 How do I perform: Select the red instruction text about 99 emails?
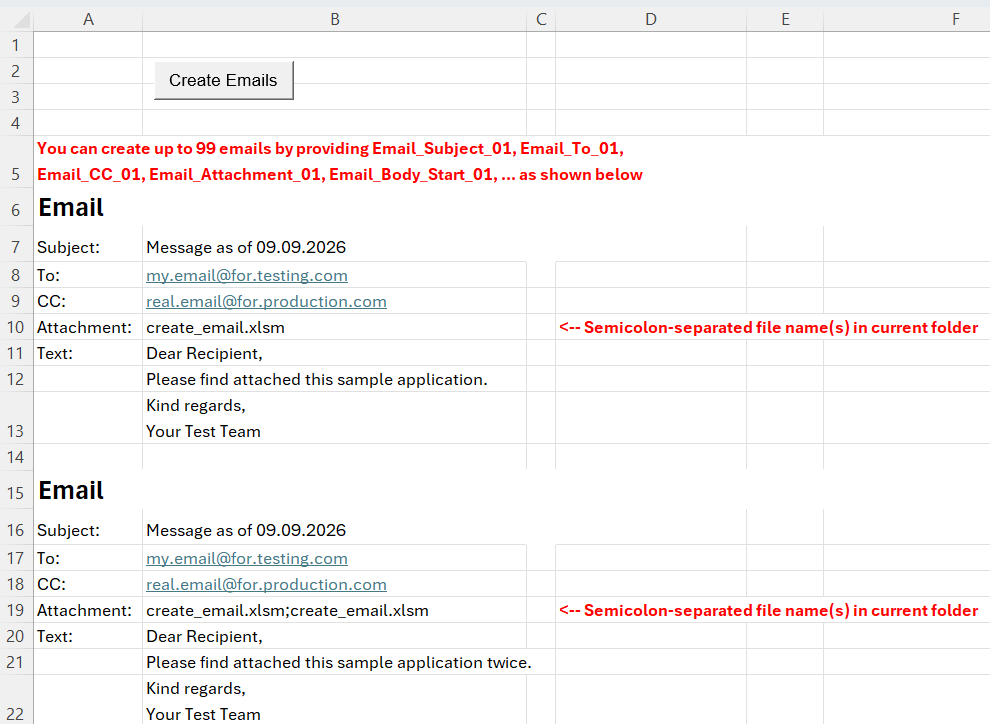click(340, 162)
